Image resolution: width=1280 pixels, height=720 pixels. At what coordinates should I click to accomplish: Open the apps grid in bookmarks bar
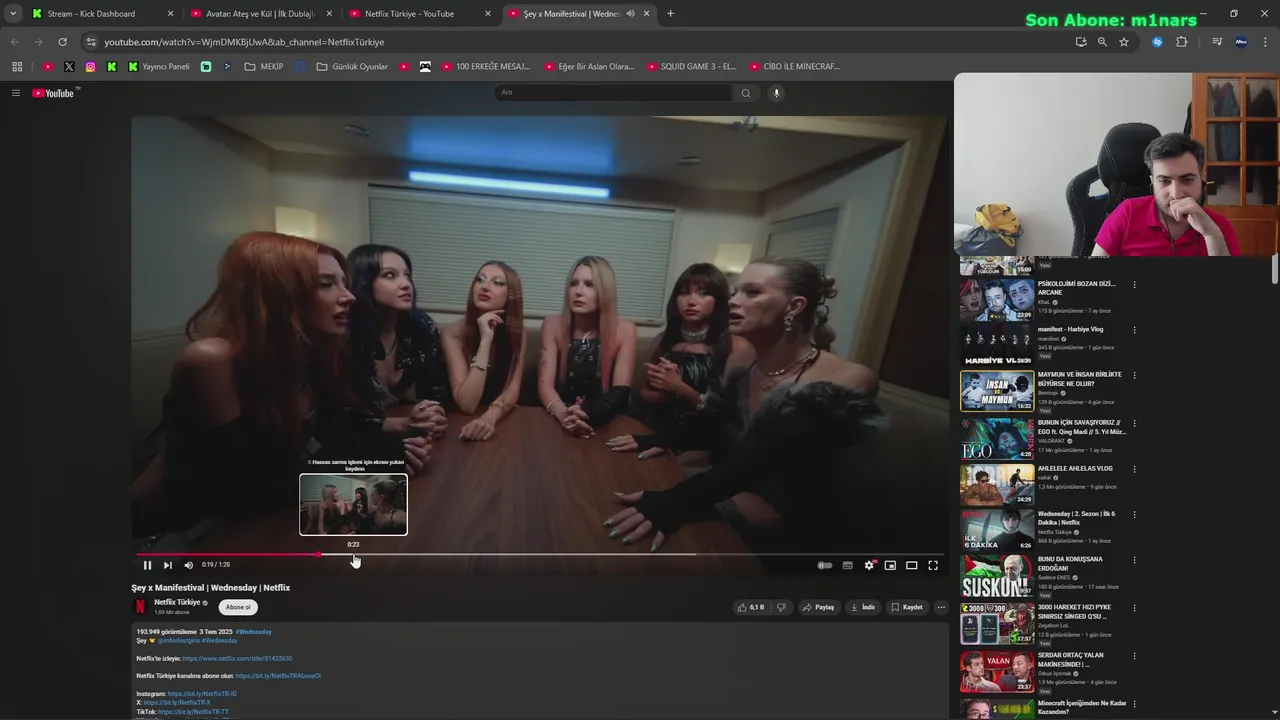point(17,67)
